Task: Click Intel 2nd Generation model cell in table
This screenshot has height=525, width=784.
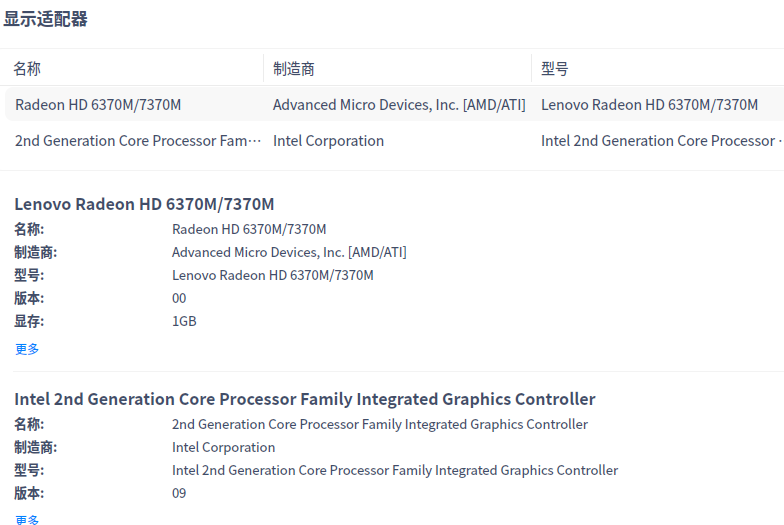Action: point(660,141)
